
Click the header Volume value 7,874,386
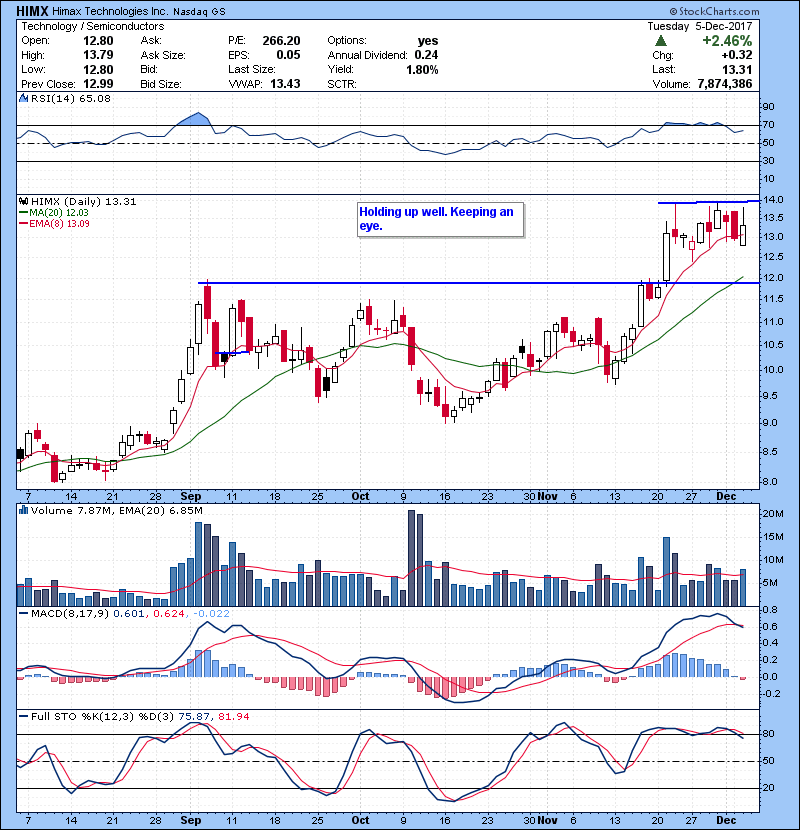click(725, 84)
